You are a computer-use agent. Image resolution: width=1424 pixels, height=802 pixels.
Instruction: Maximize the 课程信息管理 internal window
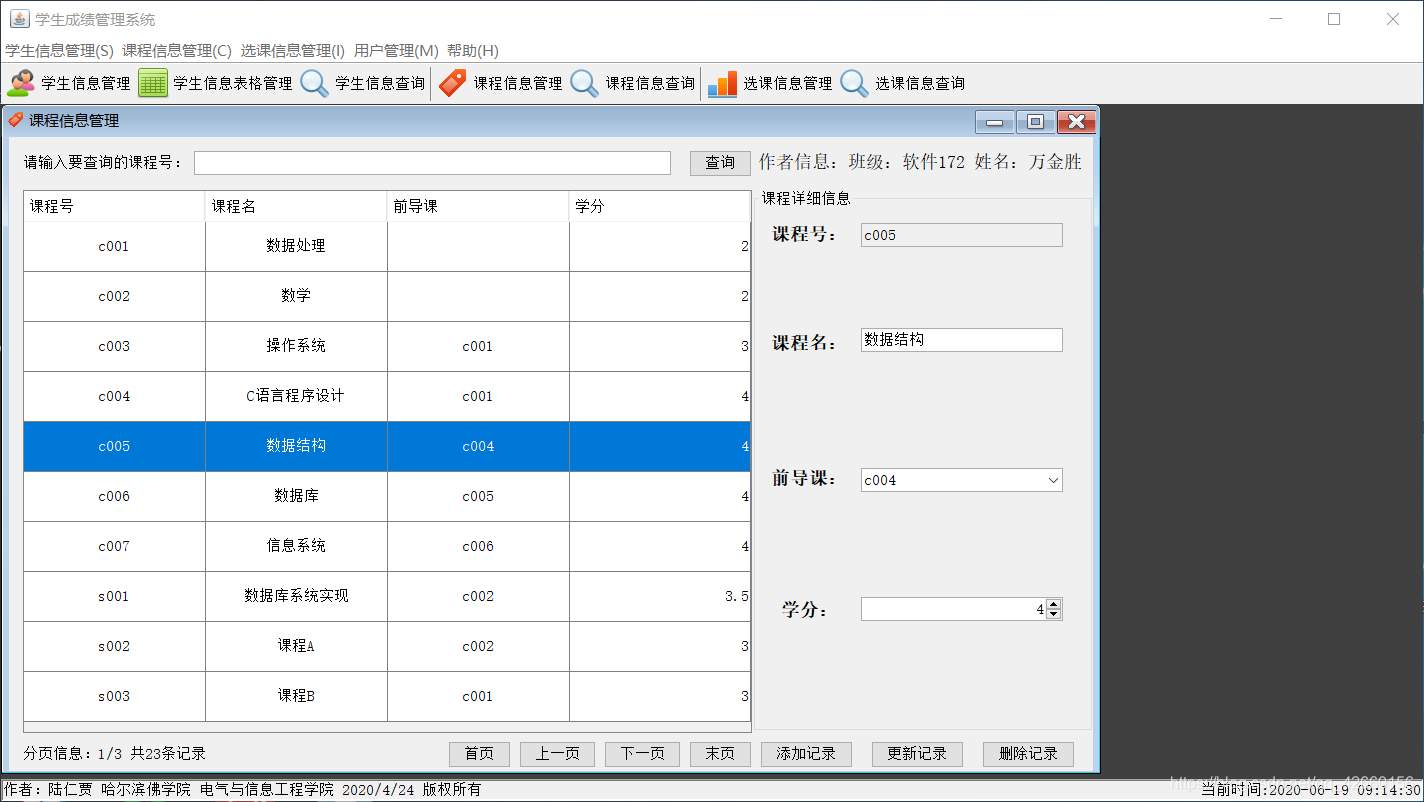(1036, 121)
